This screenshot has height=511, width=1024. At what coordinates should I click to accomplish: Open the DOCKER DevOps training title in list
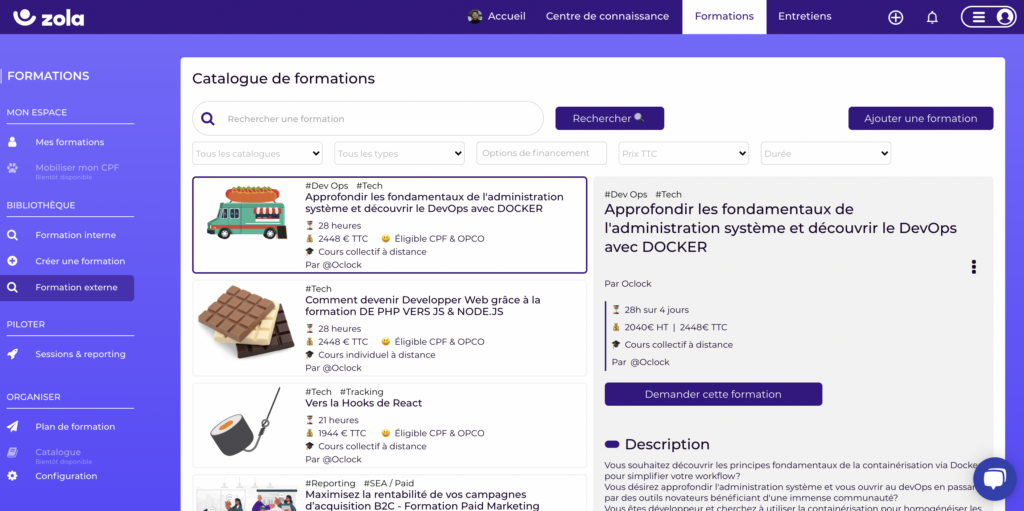pos(434,203)
